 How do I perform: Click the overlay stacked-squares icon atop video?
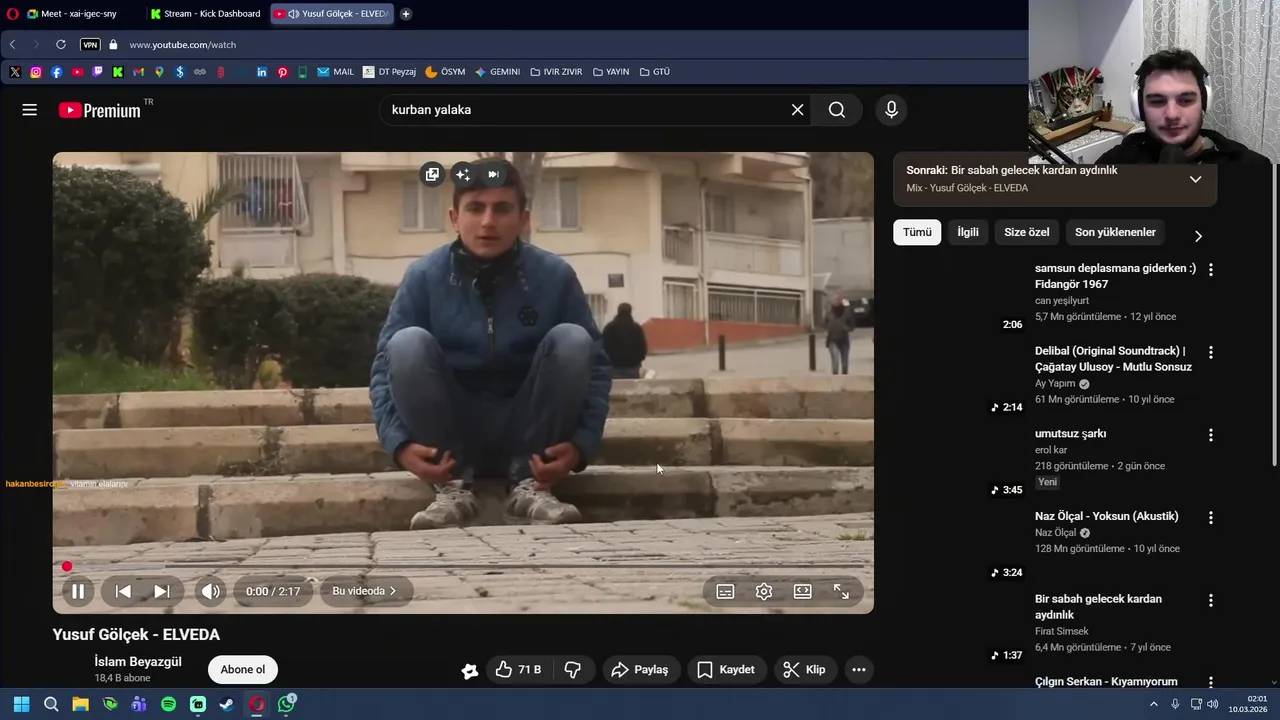(x=432, y=174)
